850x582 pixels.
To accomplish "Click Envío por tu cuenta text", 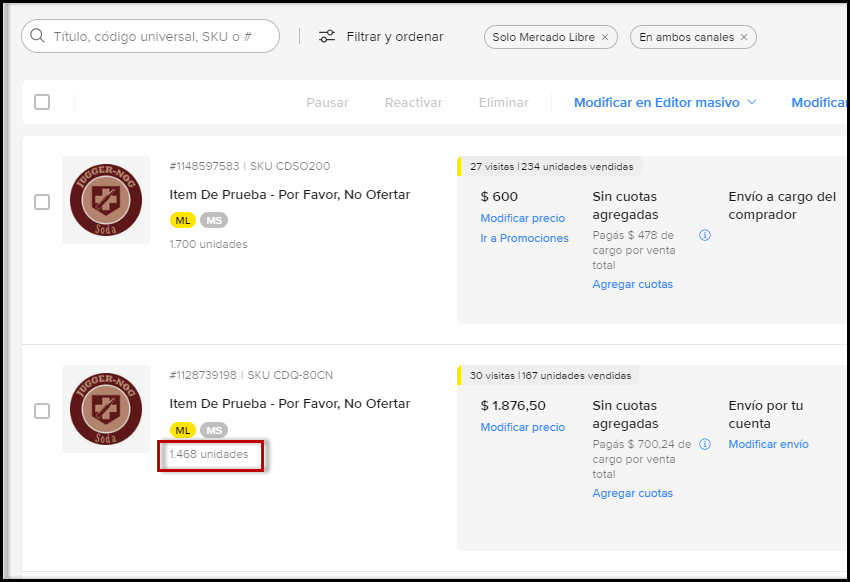I will pyautogui.click(x=765, y=415).
